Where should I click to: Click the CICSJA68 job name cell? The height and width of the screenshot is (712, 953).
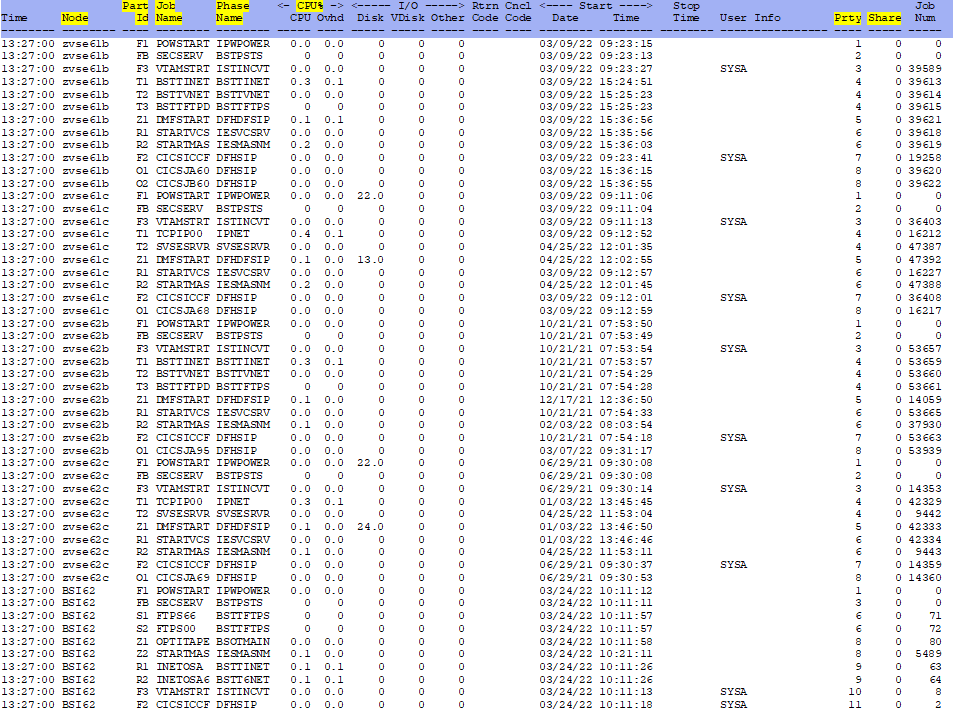[181, 310]
